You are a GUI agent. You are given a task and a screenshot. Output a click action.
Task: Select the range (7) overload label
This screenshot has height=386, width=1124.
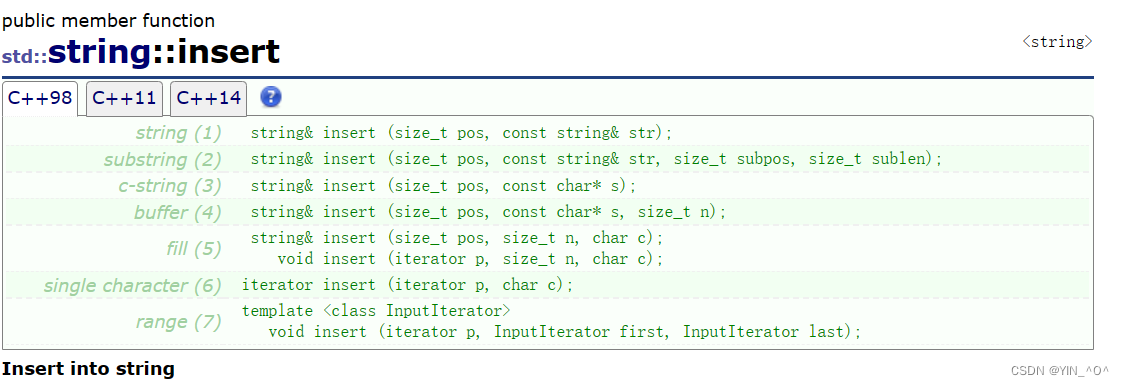click(178, 322)
